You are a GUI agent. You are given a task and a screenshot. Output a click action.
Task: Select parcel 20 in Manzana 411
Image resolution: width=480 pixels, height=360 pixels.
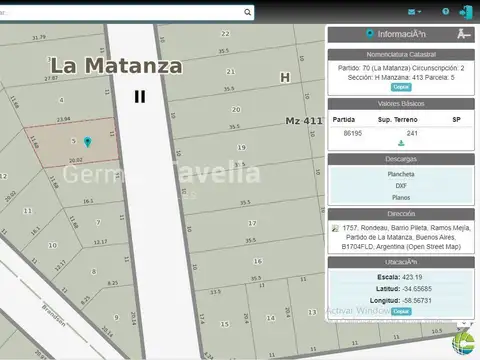pyautogui.click(x=236, y=109)
